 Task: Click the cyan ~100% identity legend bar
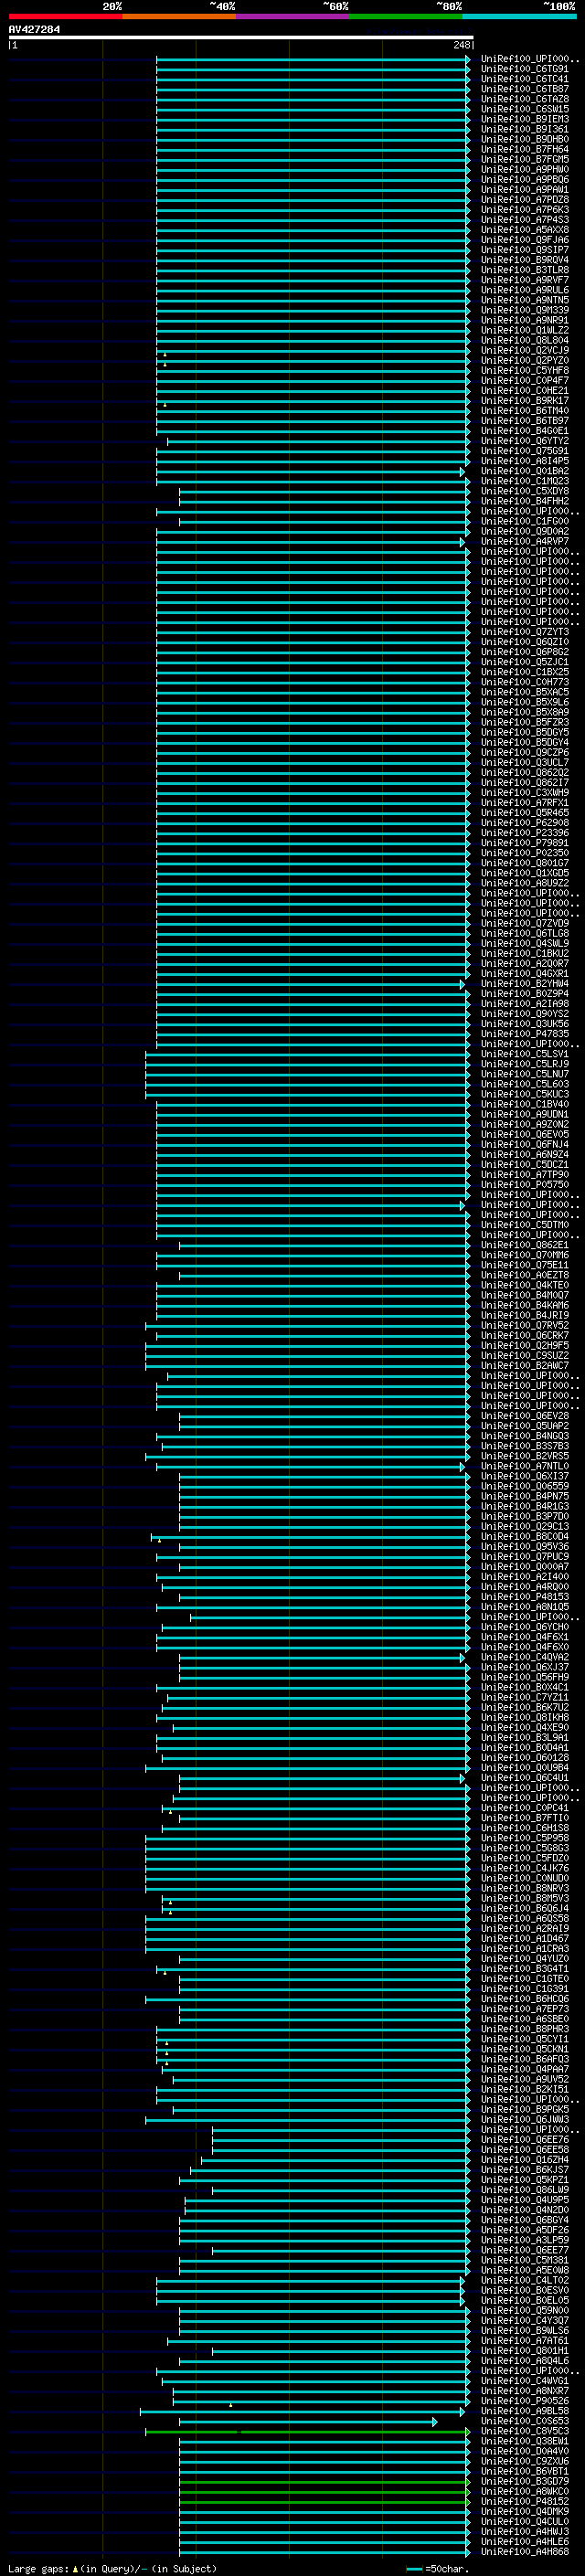[x=520, y=16]
